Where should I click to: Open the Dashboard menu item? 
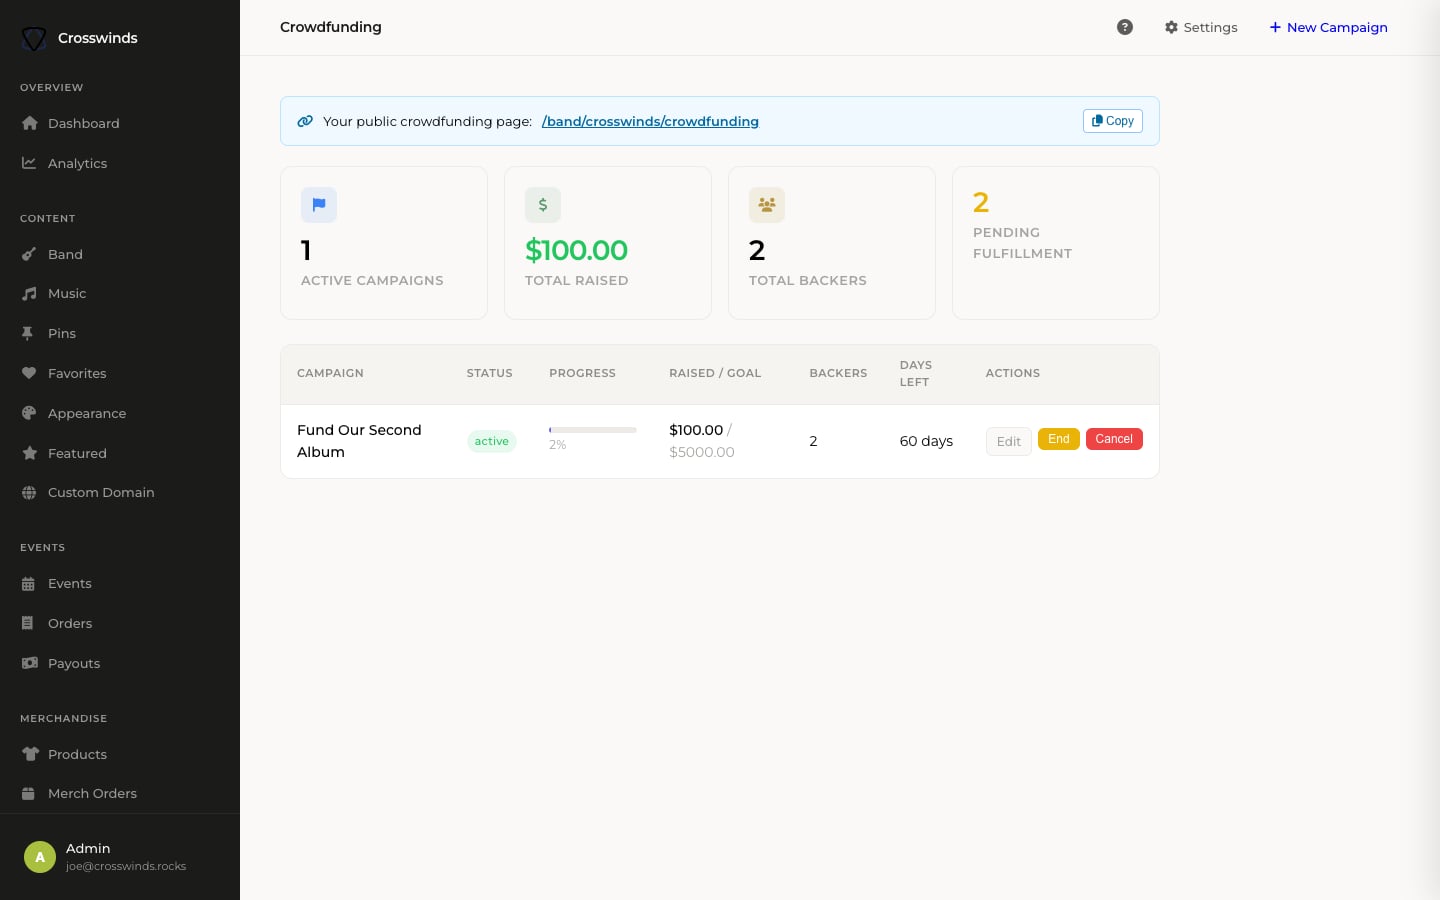tap(120, 123)
